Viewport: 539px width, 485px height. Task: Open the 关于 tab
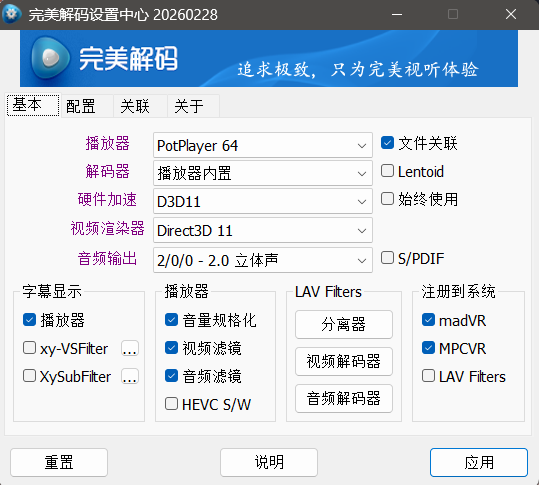coord(194,106)
